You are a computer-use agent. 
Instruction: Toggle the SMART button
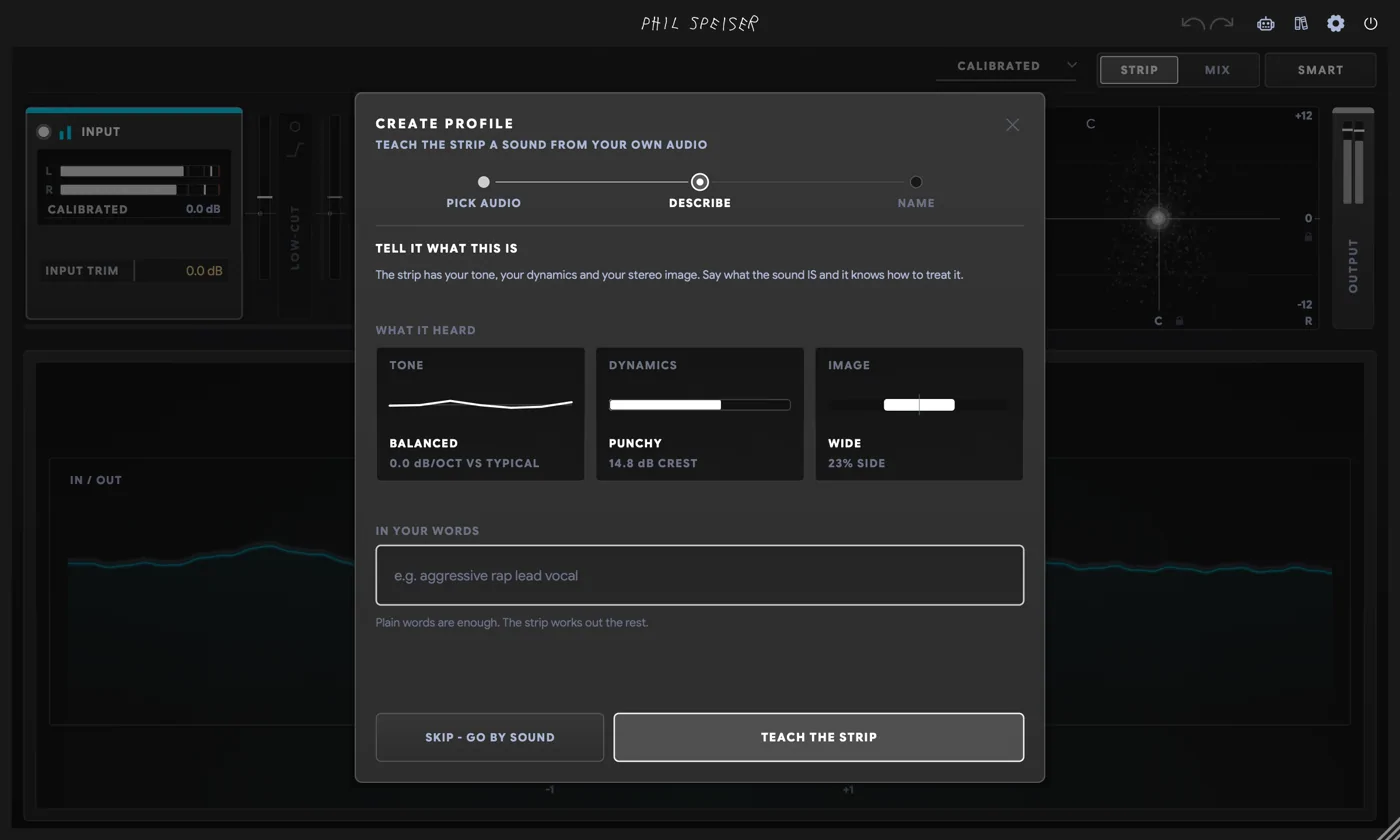click(1321, 70)
